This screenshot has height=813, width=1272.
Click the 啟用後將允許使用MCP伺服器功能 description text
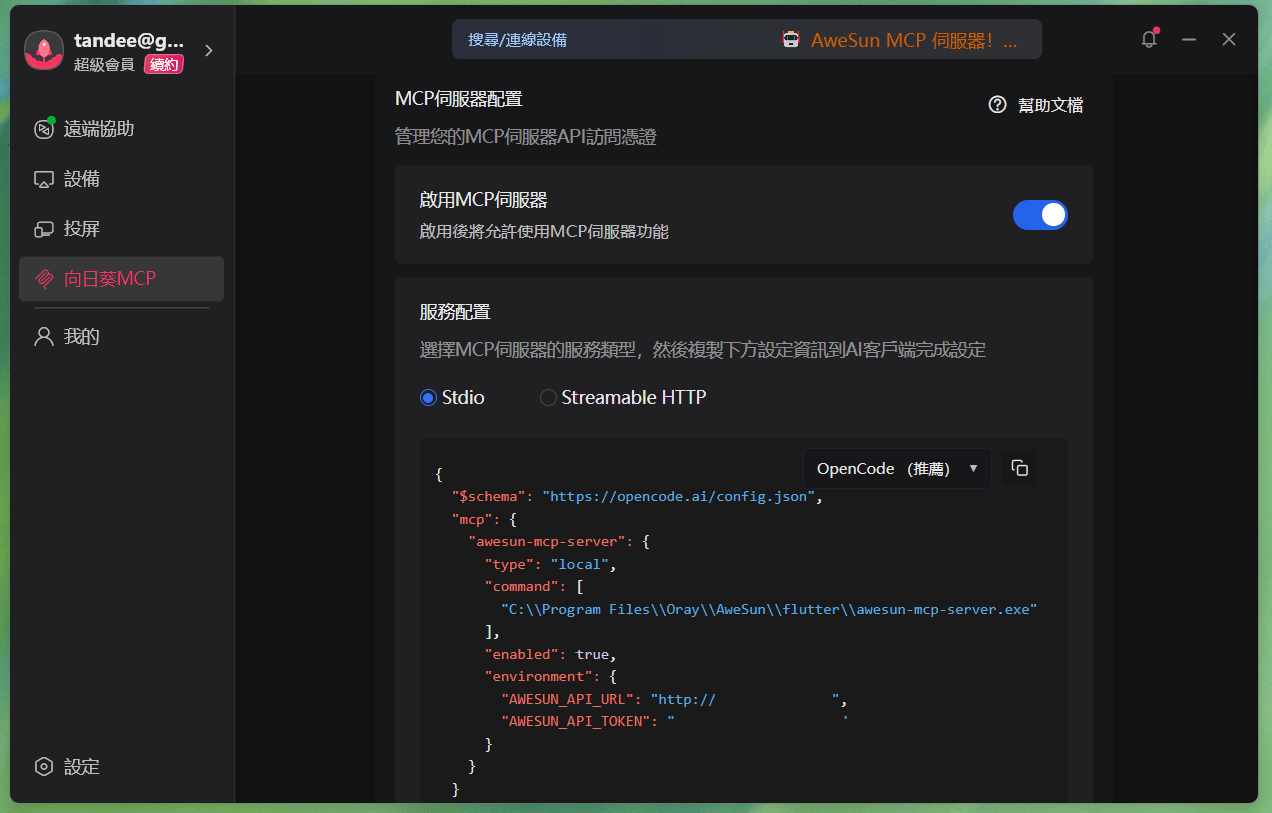pyautogui.click(x=544, y=232)
